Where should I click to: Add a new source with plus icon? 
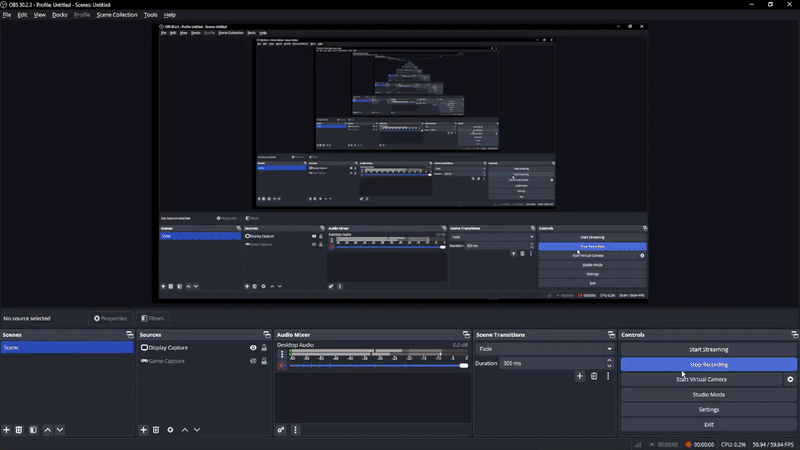point(144,430)
